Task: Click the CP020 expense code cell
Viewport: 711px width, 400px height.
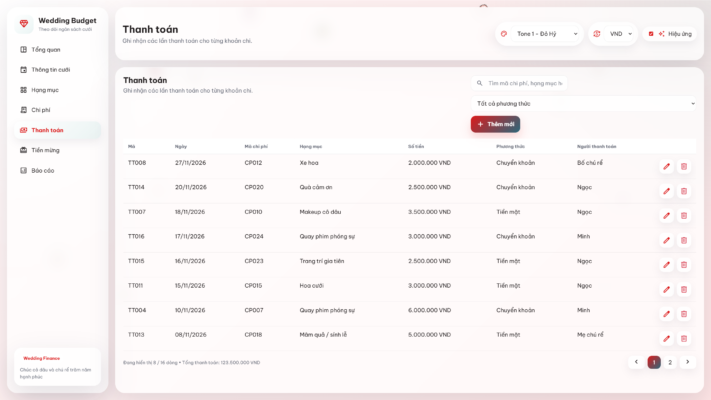Action: pos(254,187)
